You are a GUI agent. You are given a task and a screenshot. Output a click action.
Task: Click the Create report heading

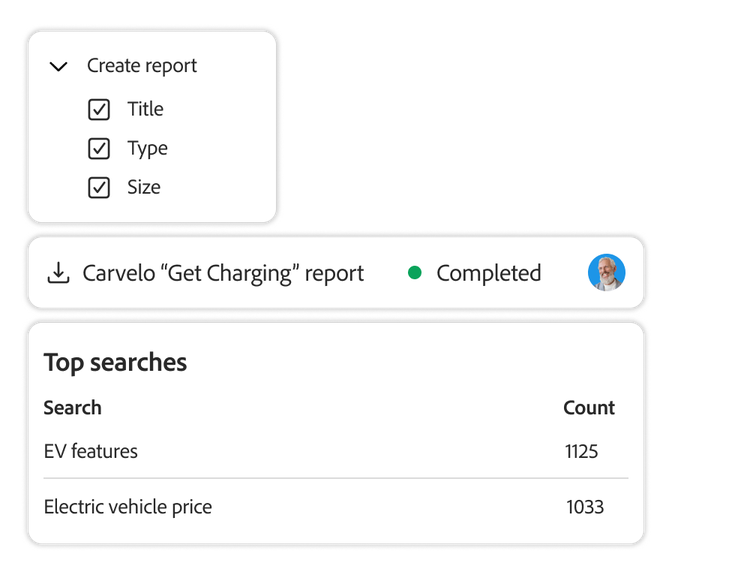142,66
